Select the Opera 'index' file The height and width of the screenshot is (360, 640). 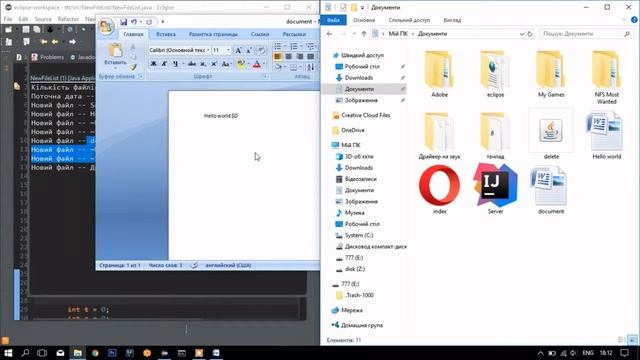pos(439,189)
